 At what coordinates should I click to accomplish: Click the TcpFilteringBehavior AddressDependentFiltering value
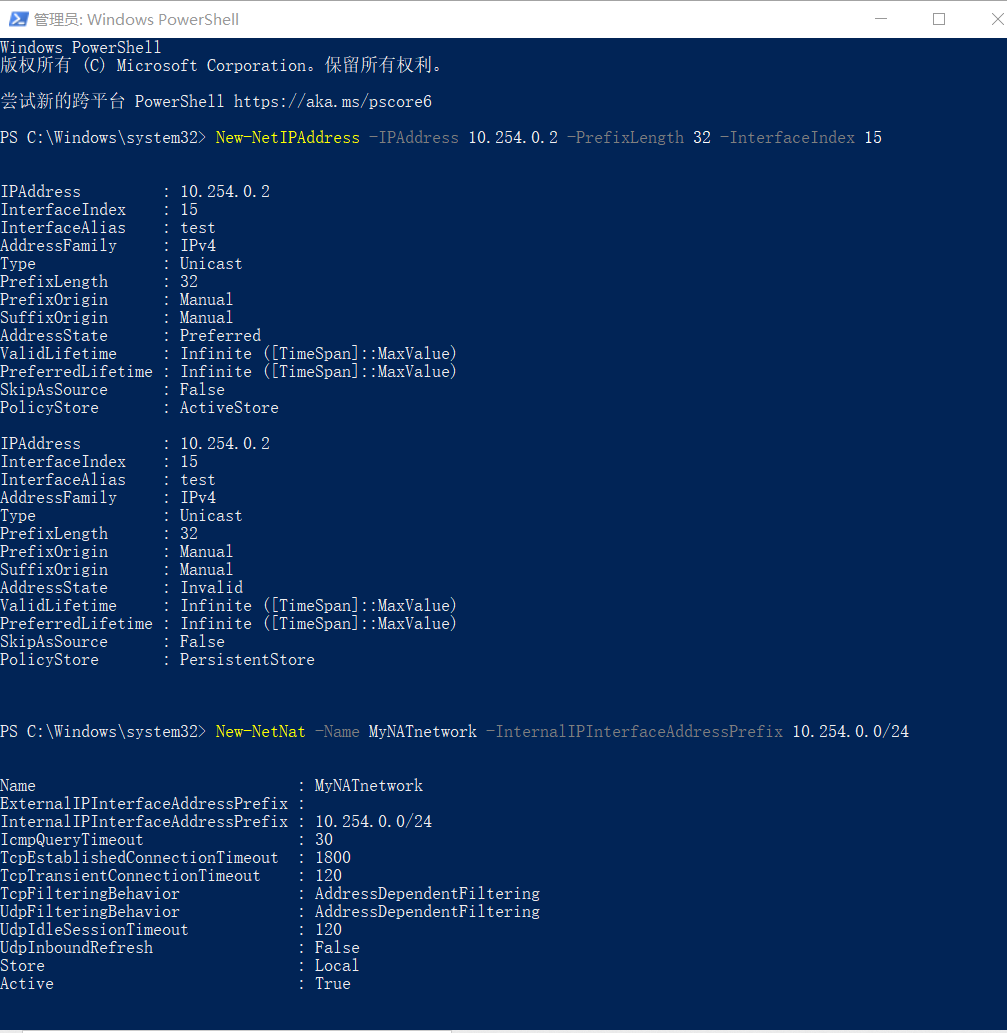(x=427, y=893)
